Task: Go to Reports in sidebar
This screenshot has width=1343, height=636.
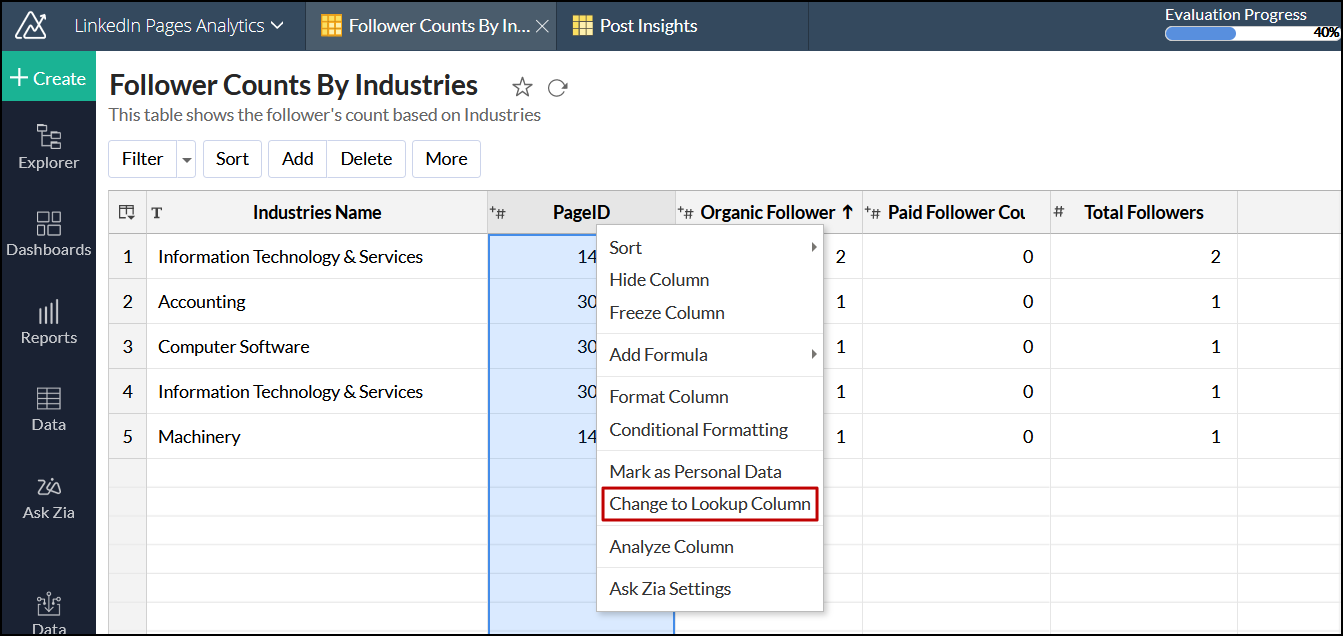Action: tap(48, 322)
